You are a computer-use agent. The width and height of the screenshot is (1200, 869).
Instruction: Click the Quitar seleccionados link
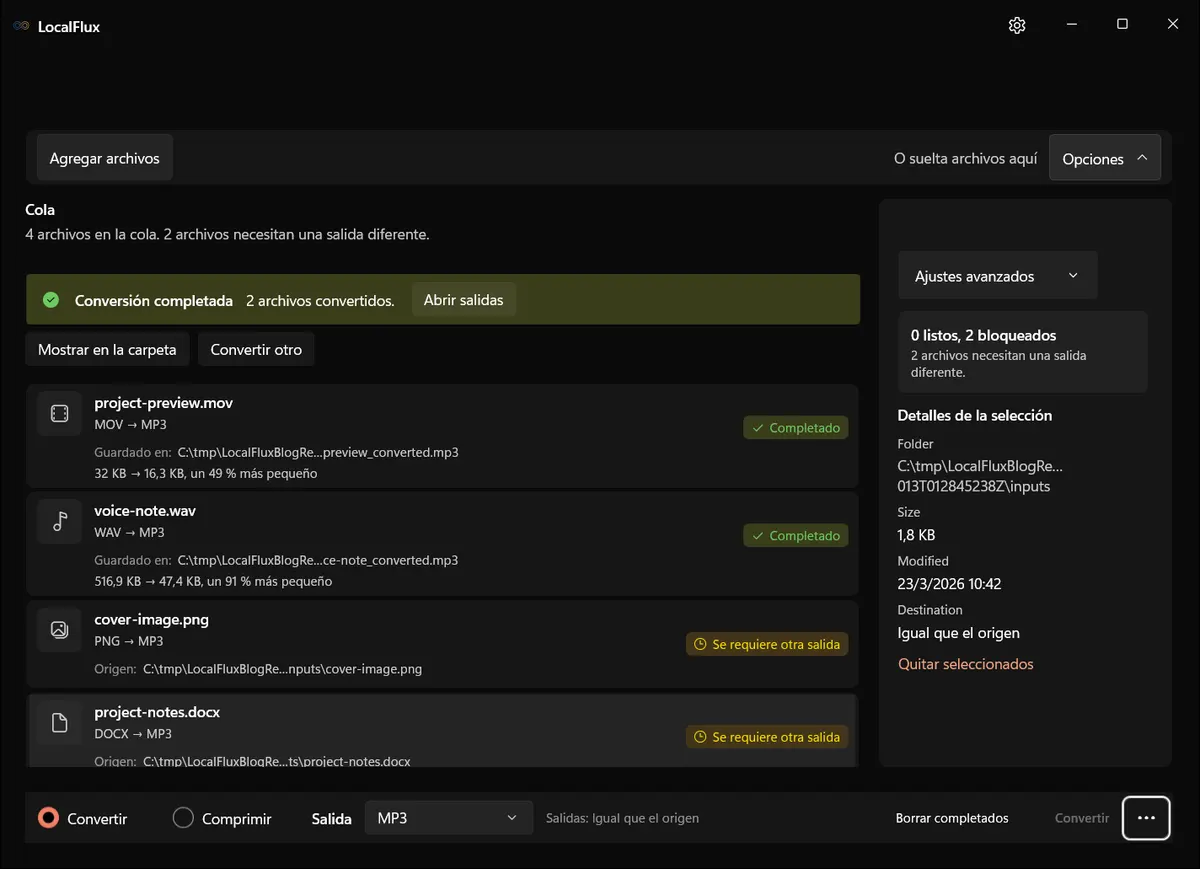966,664
